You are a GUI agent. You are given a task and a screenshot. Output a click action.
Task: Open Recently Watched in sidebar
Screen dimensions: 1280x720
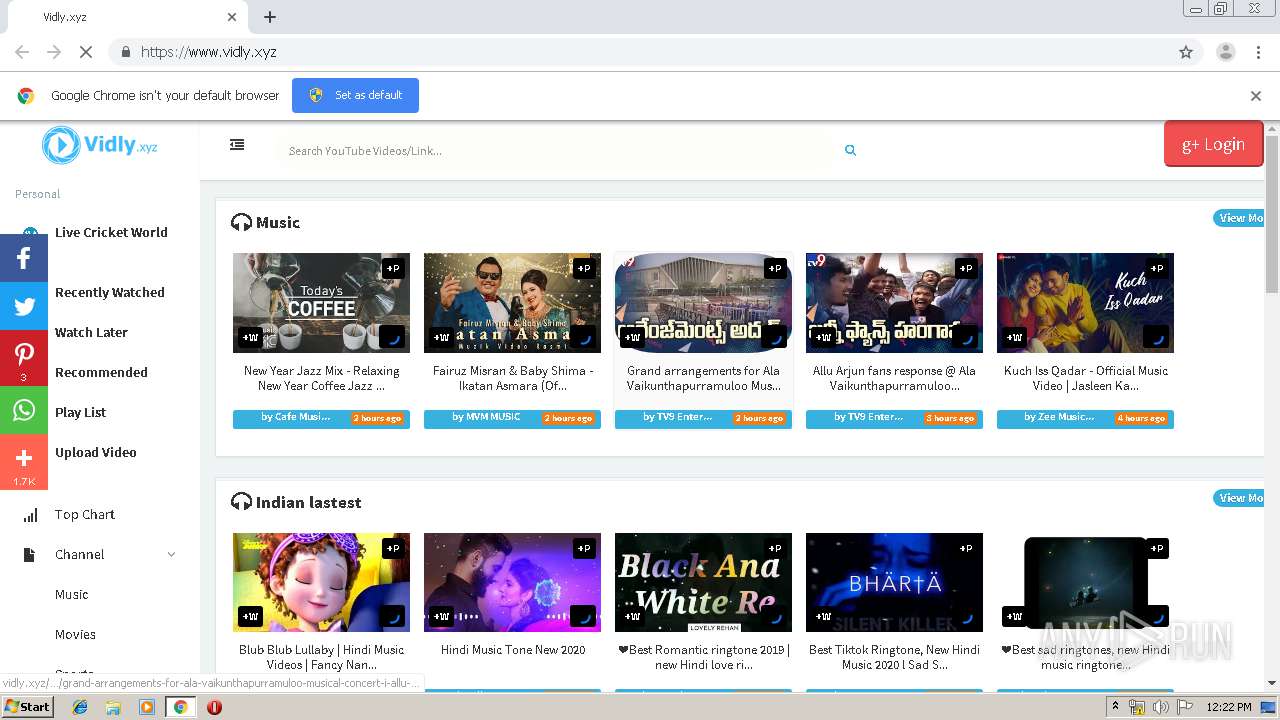click(110, 292)
